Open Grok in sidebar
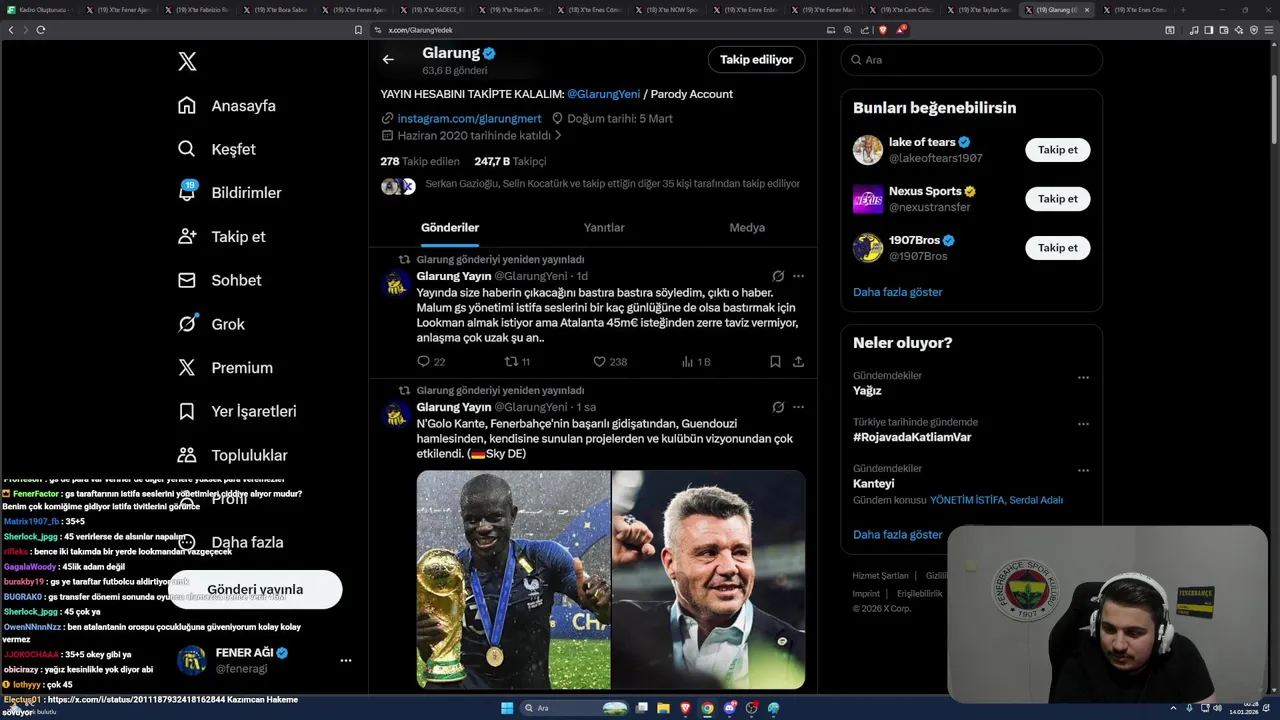The image size is (1280, 720). [211, 324]
